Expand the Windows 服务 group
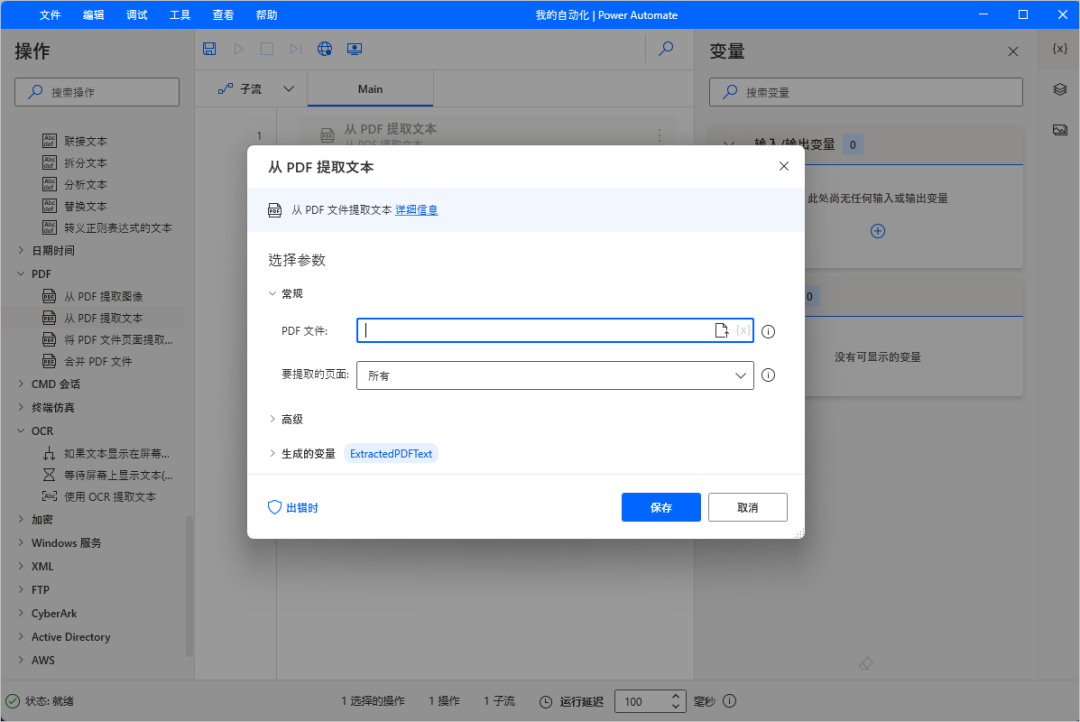Screen dimensions: 1080x722 (21, 543)
